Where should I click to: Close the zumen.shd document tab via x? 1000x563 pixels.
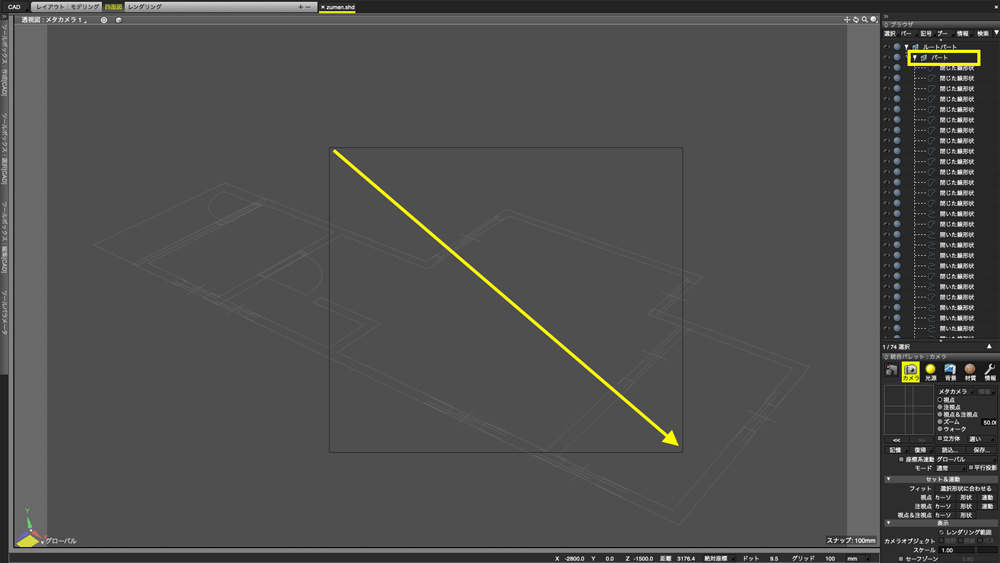(x=323, y=7)
